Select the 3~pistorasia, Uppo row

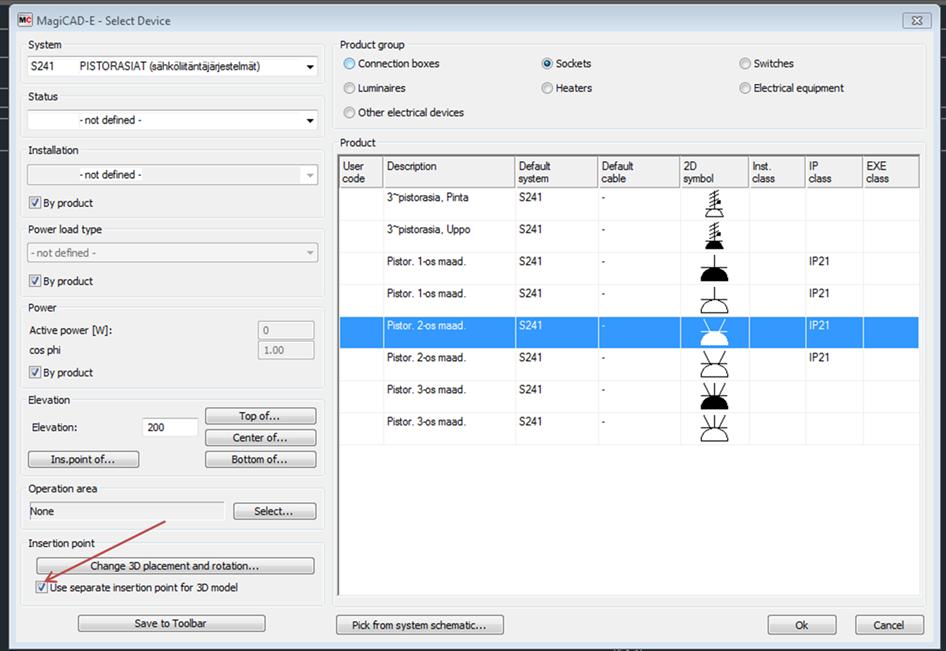coord(629,236)
